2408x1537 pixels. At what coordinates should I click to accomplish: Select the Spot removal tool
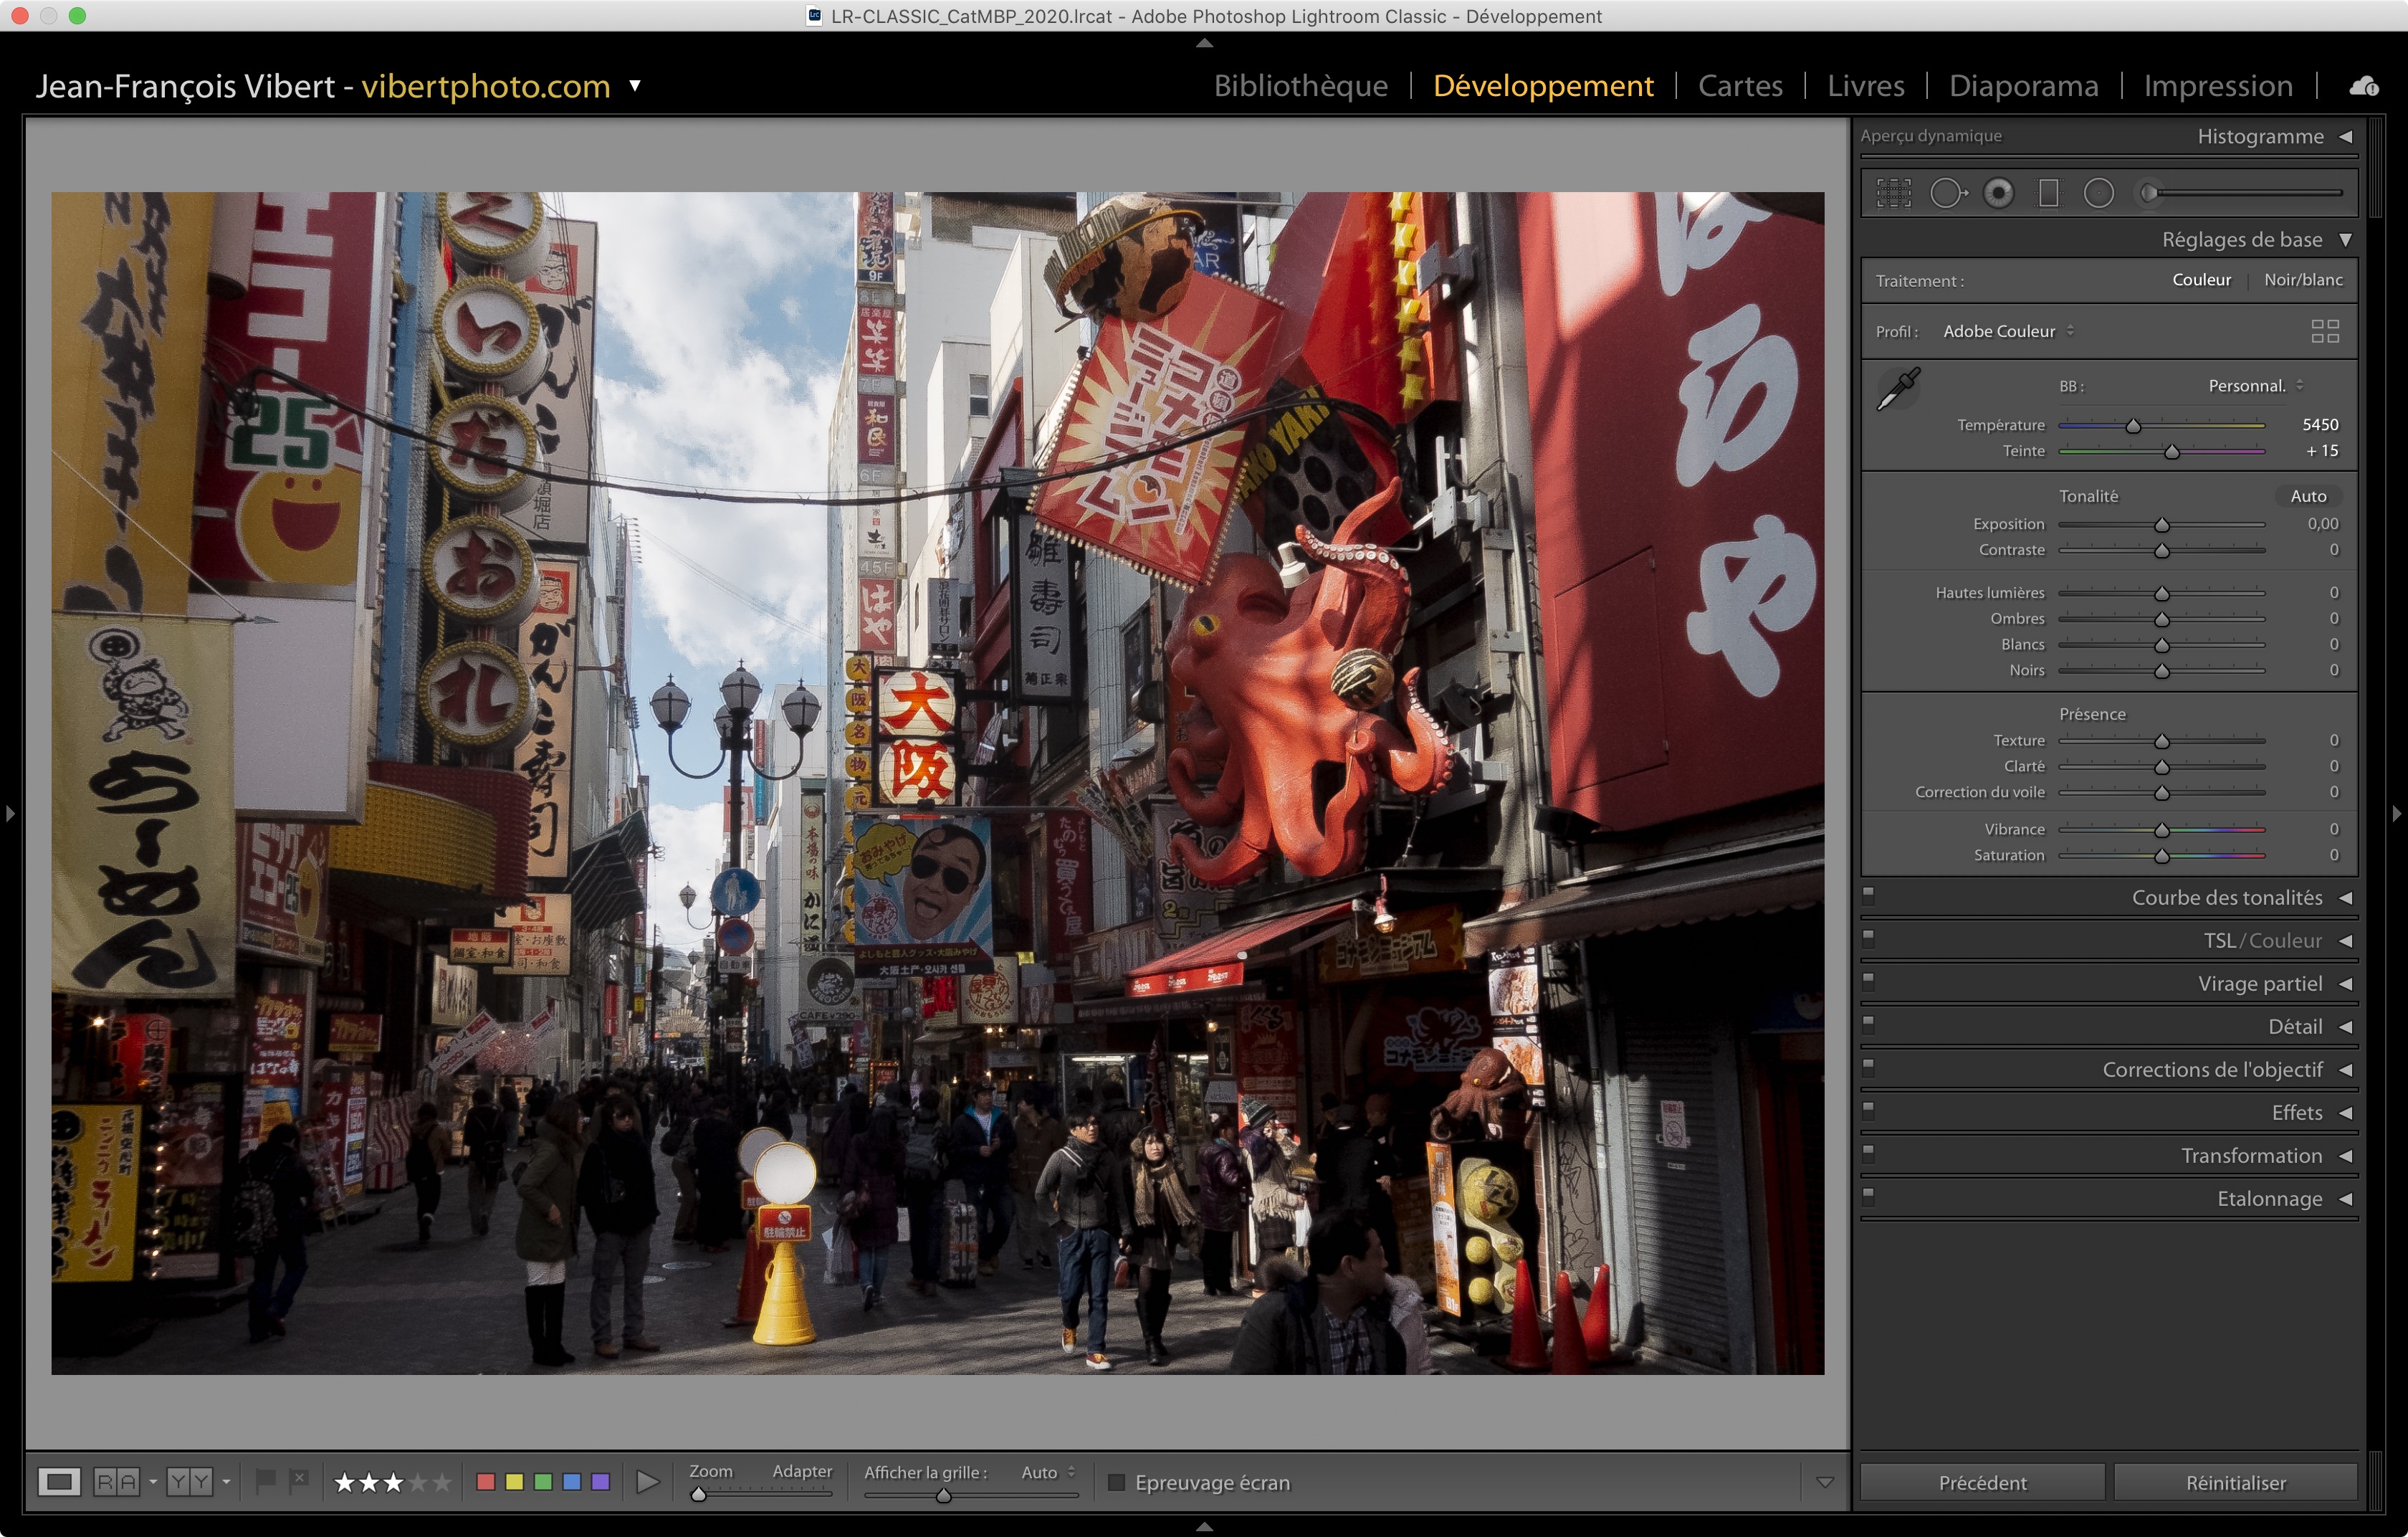pos(1946,193)
